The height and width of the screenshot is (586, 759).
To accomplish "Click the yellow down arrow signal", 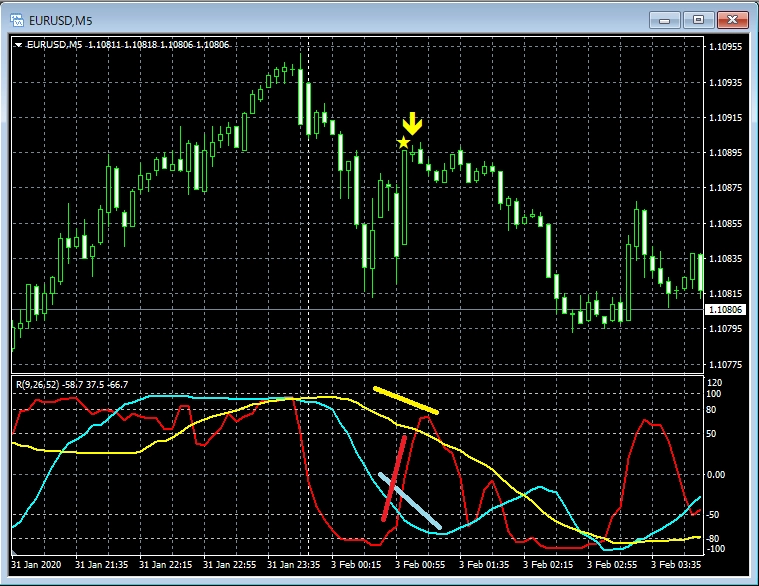I will pos(413,124).
